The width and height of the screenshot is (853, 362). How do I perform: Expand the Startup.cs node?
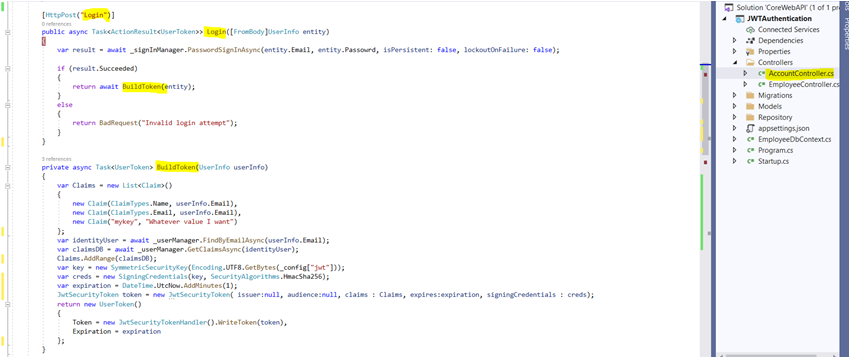734,161
